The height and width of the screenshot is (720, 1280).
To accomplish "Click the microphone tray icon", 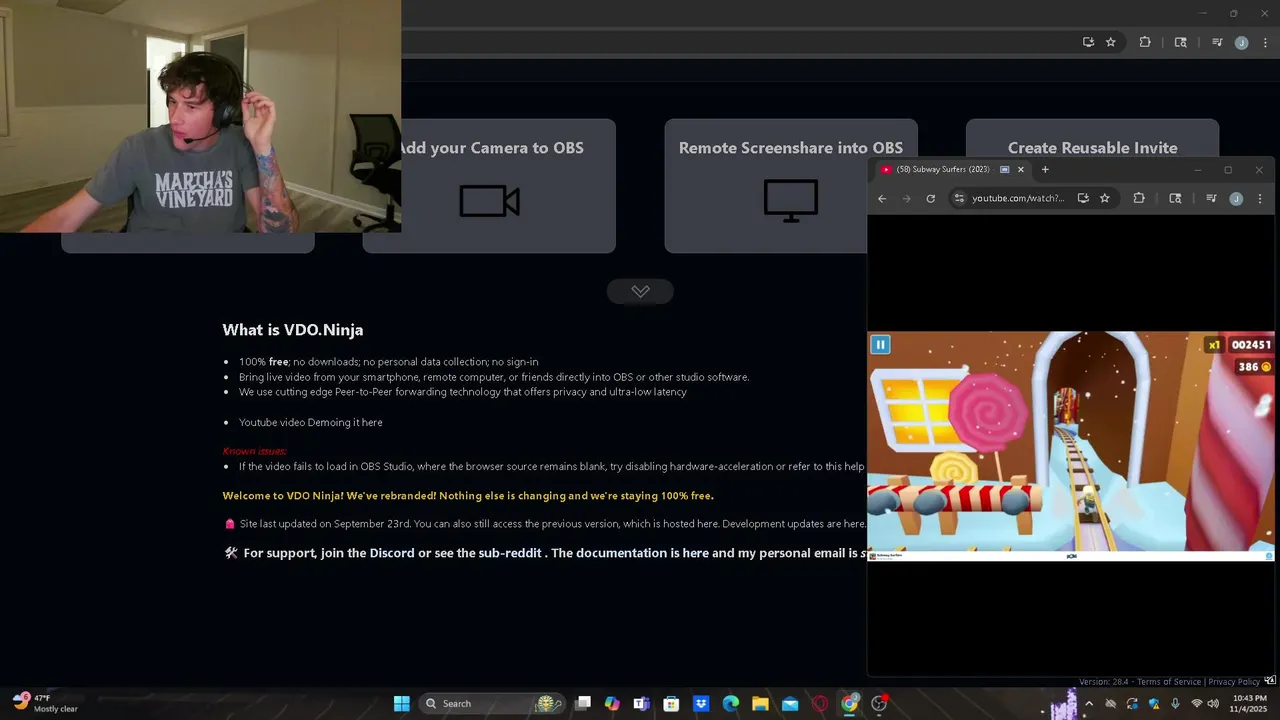I will [x=1175, y=704].
